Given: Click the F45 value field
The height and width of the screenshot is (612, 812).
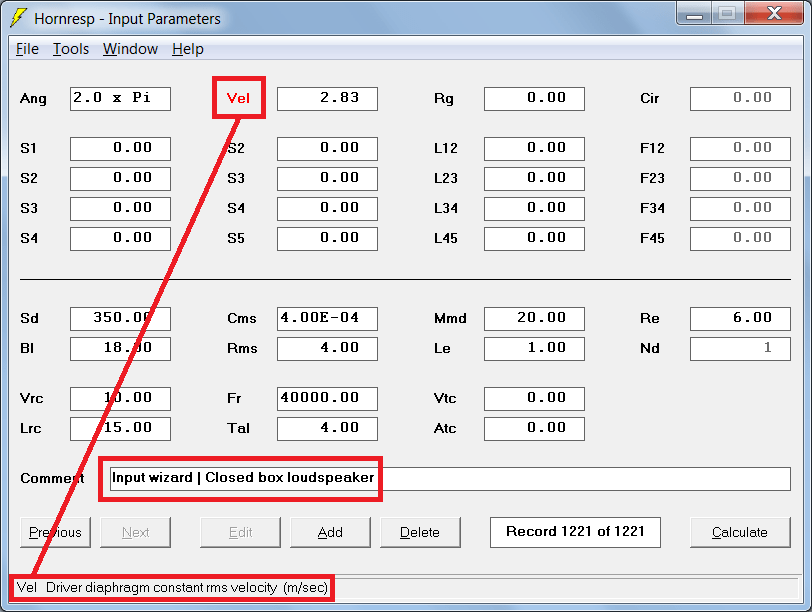Looking at the screenshot, I should (x=741, y=239).
